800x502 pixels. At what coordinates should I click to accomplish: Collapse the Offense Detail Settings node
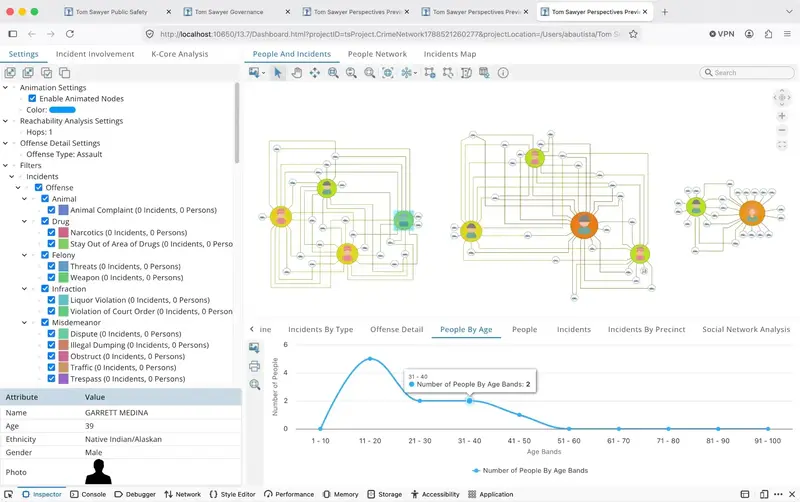pos(6,143)
